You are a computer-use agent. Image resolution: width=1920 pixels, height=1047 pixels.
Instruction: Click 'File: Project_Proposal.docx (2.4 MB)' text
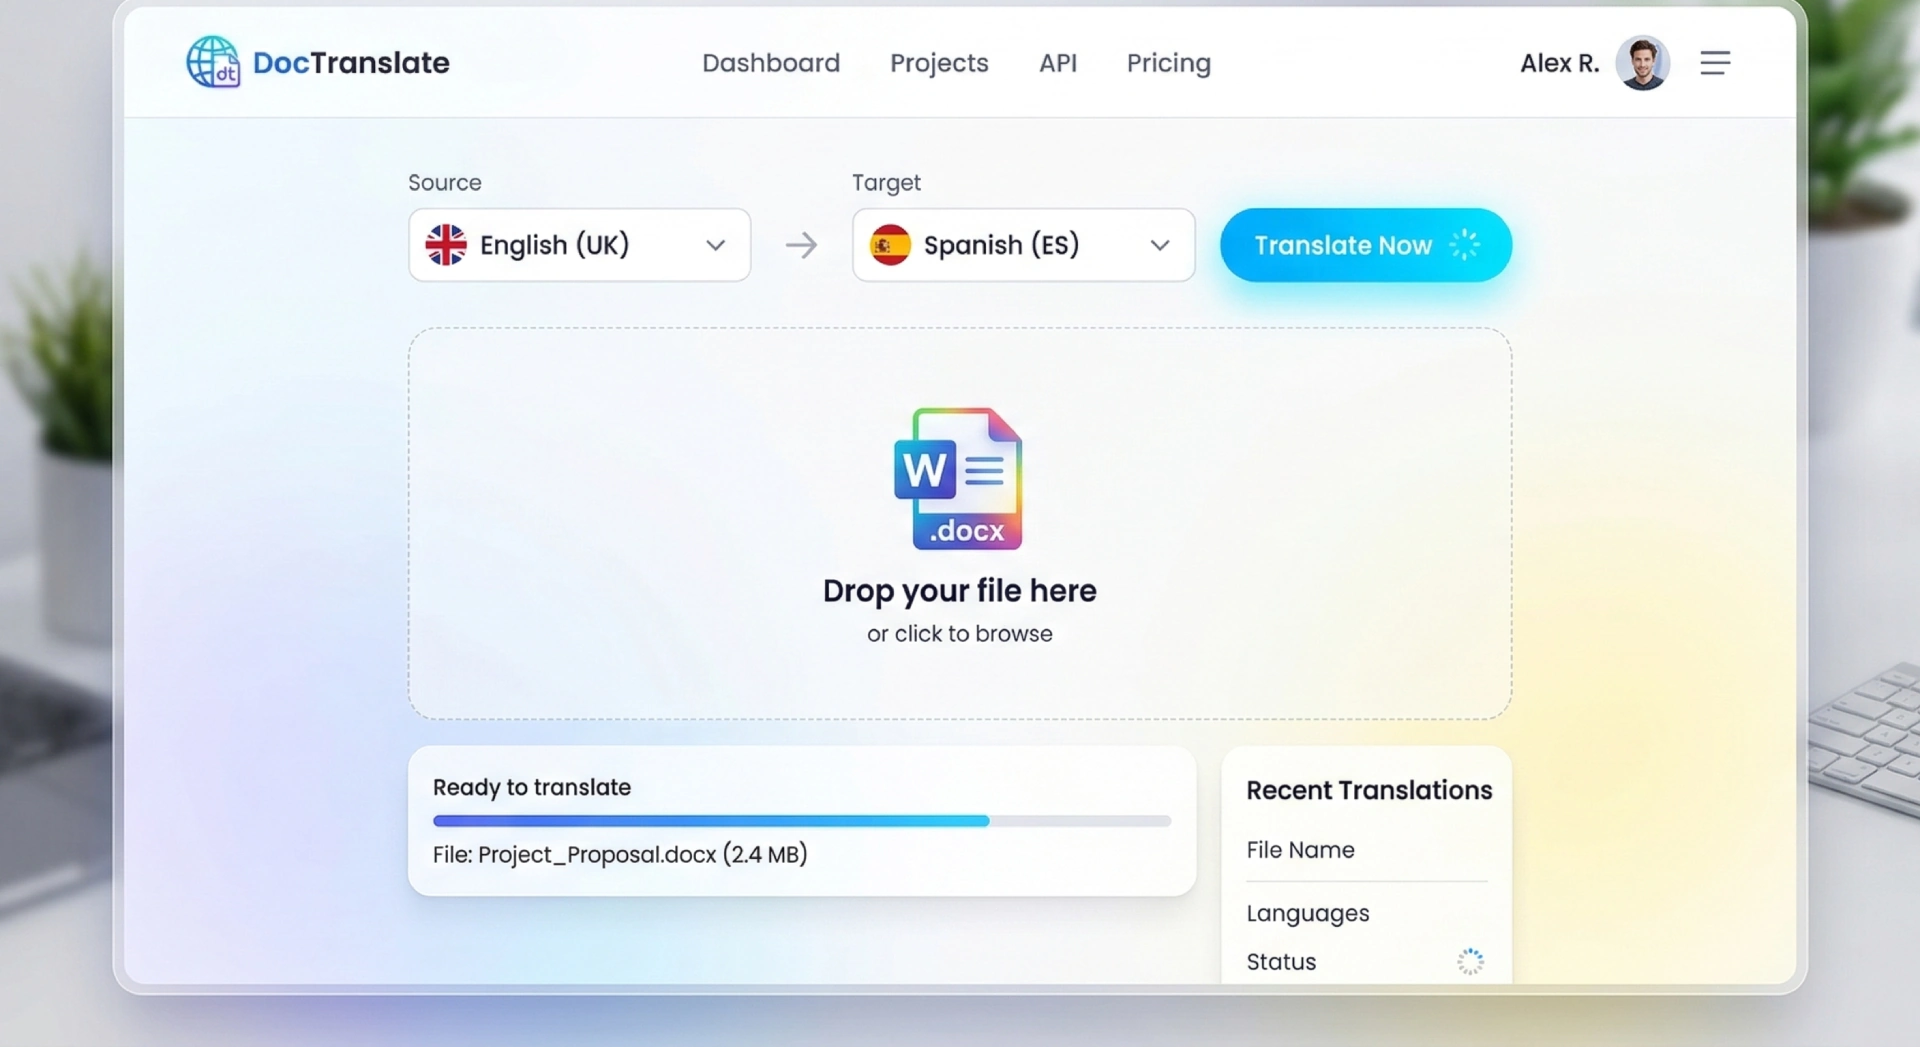(620, 855)
